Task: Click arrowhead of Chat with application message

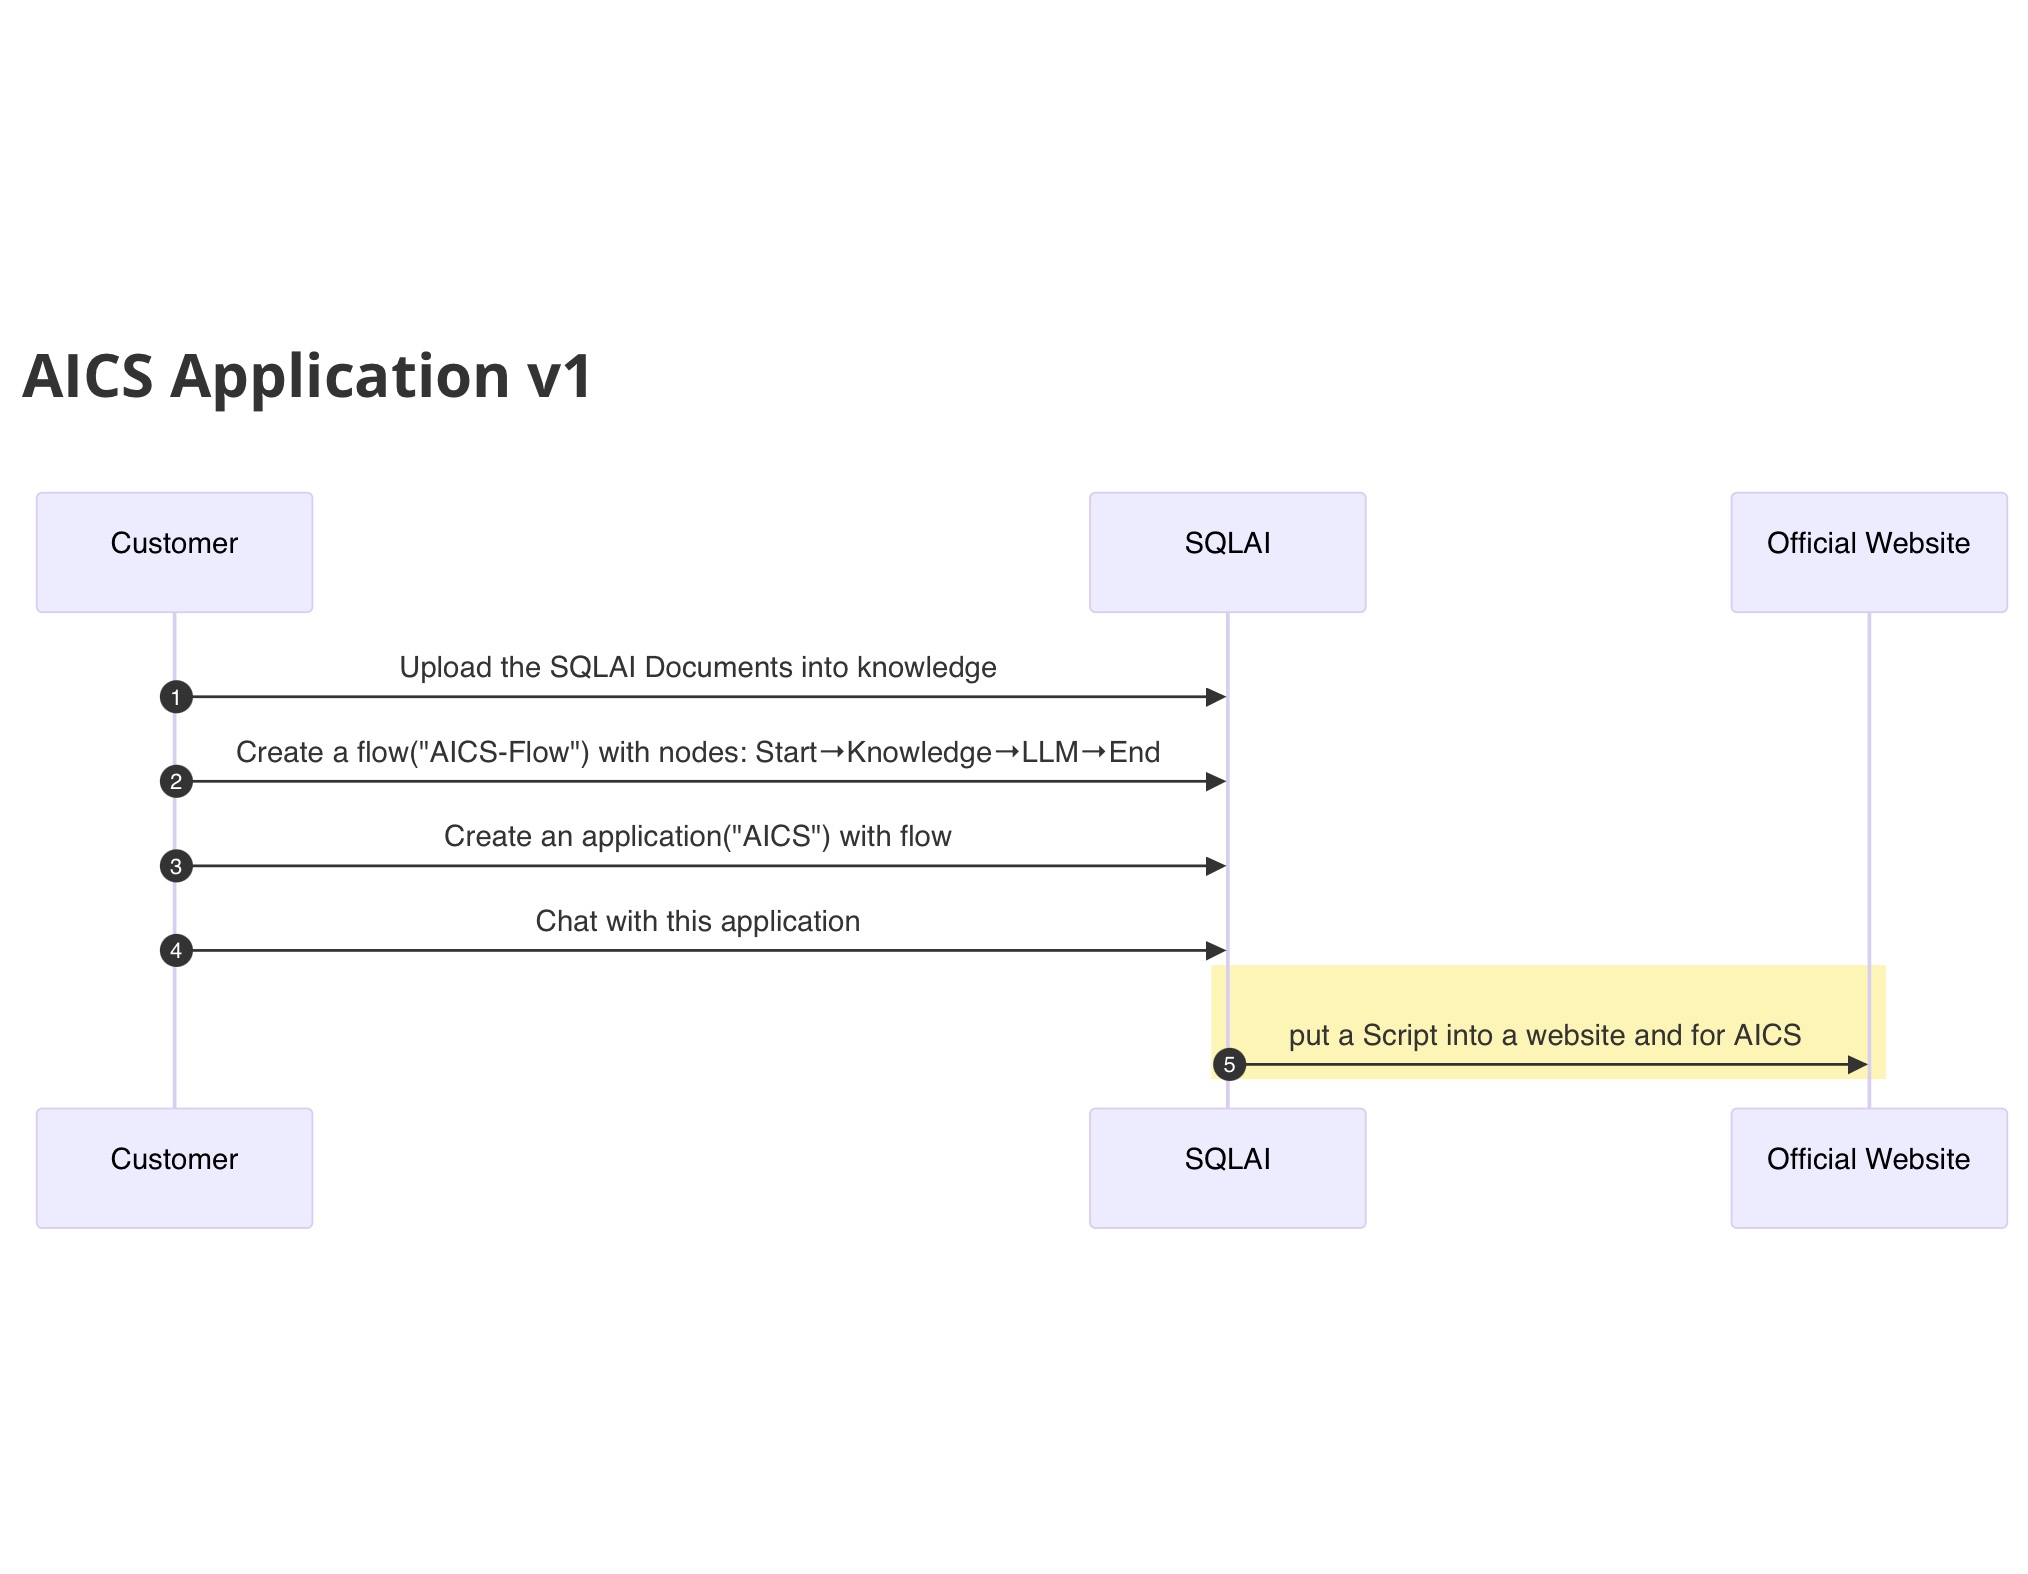Action: [1216, 950]
